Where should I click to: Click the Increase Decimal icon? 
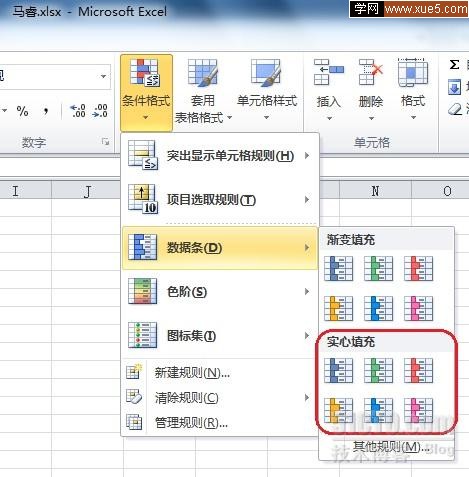[x=77, y=111]
